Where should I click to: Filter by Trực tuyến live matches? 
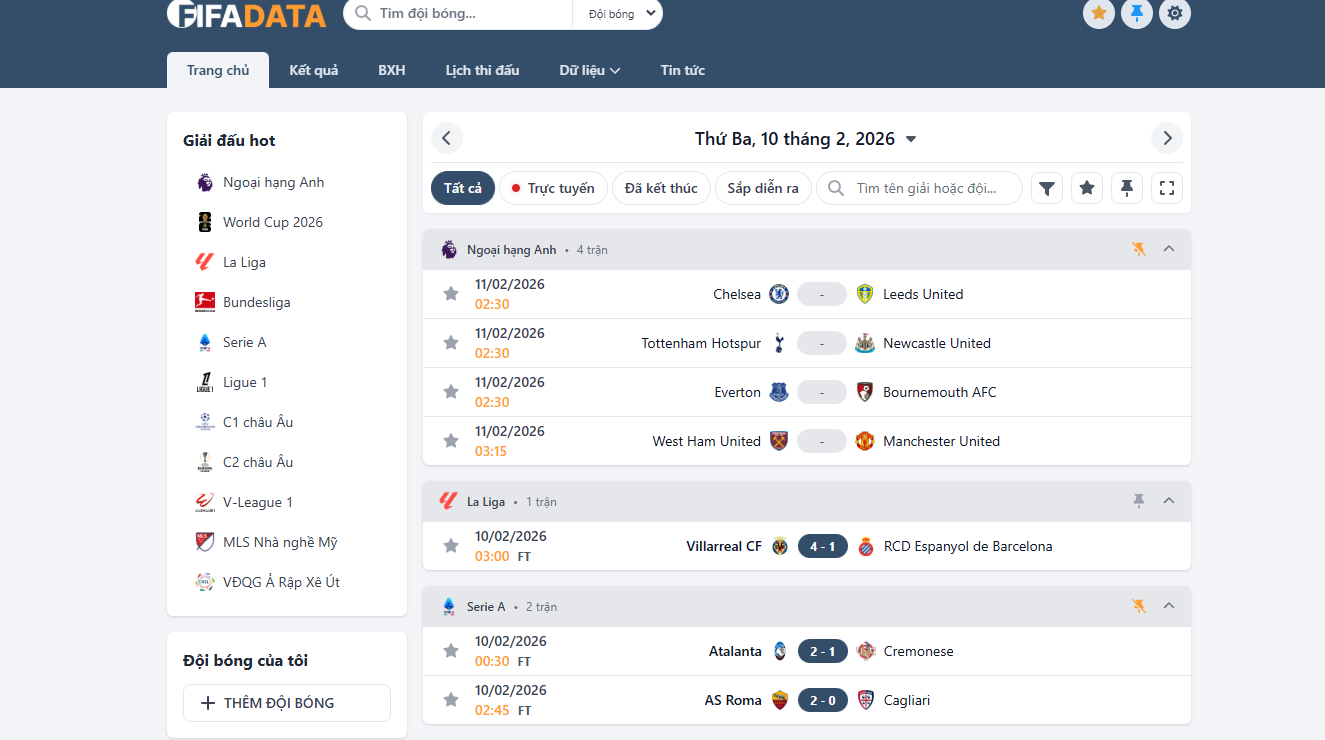[x=553, y=188]
